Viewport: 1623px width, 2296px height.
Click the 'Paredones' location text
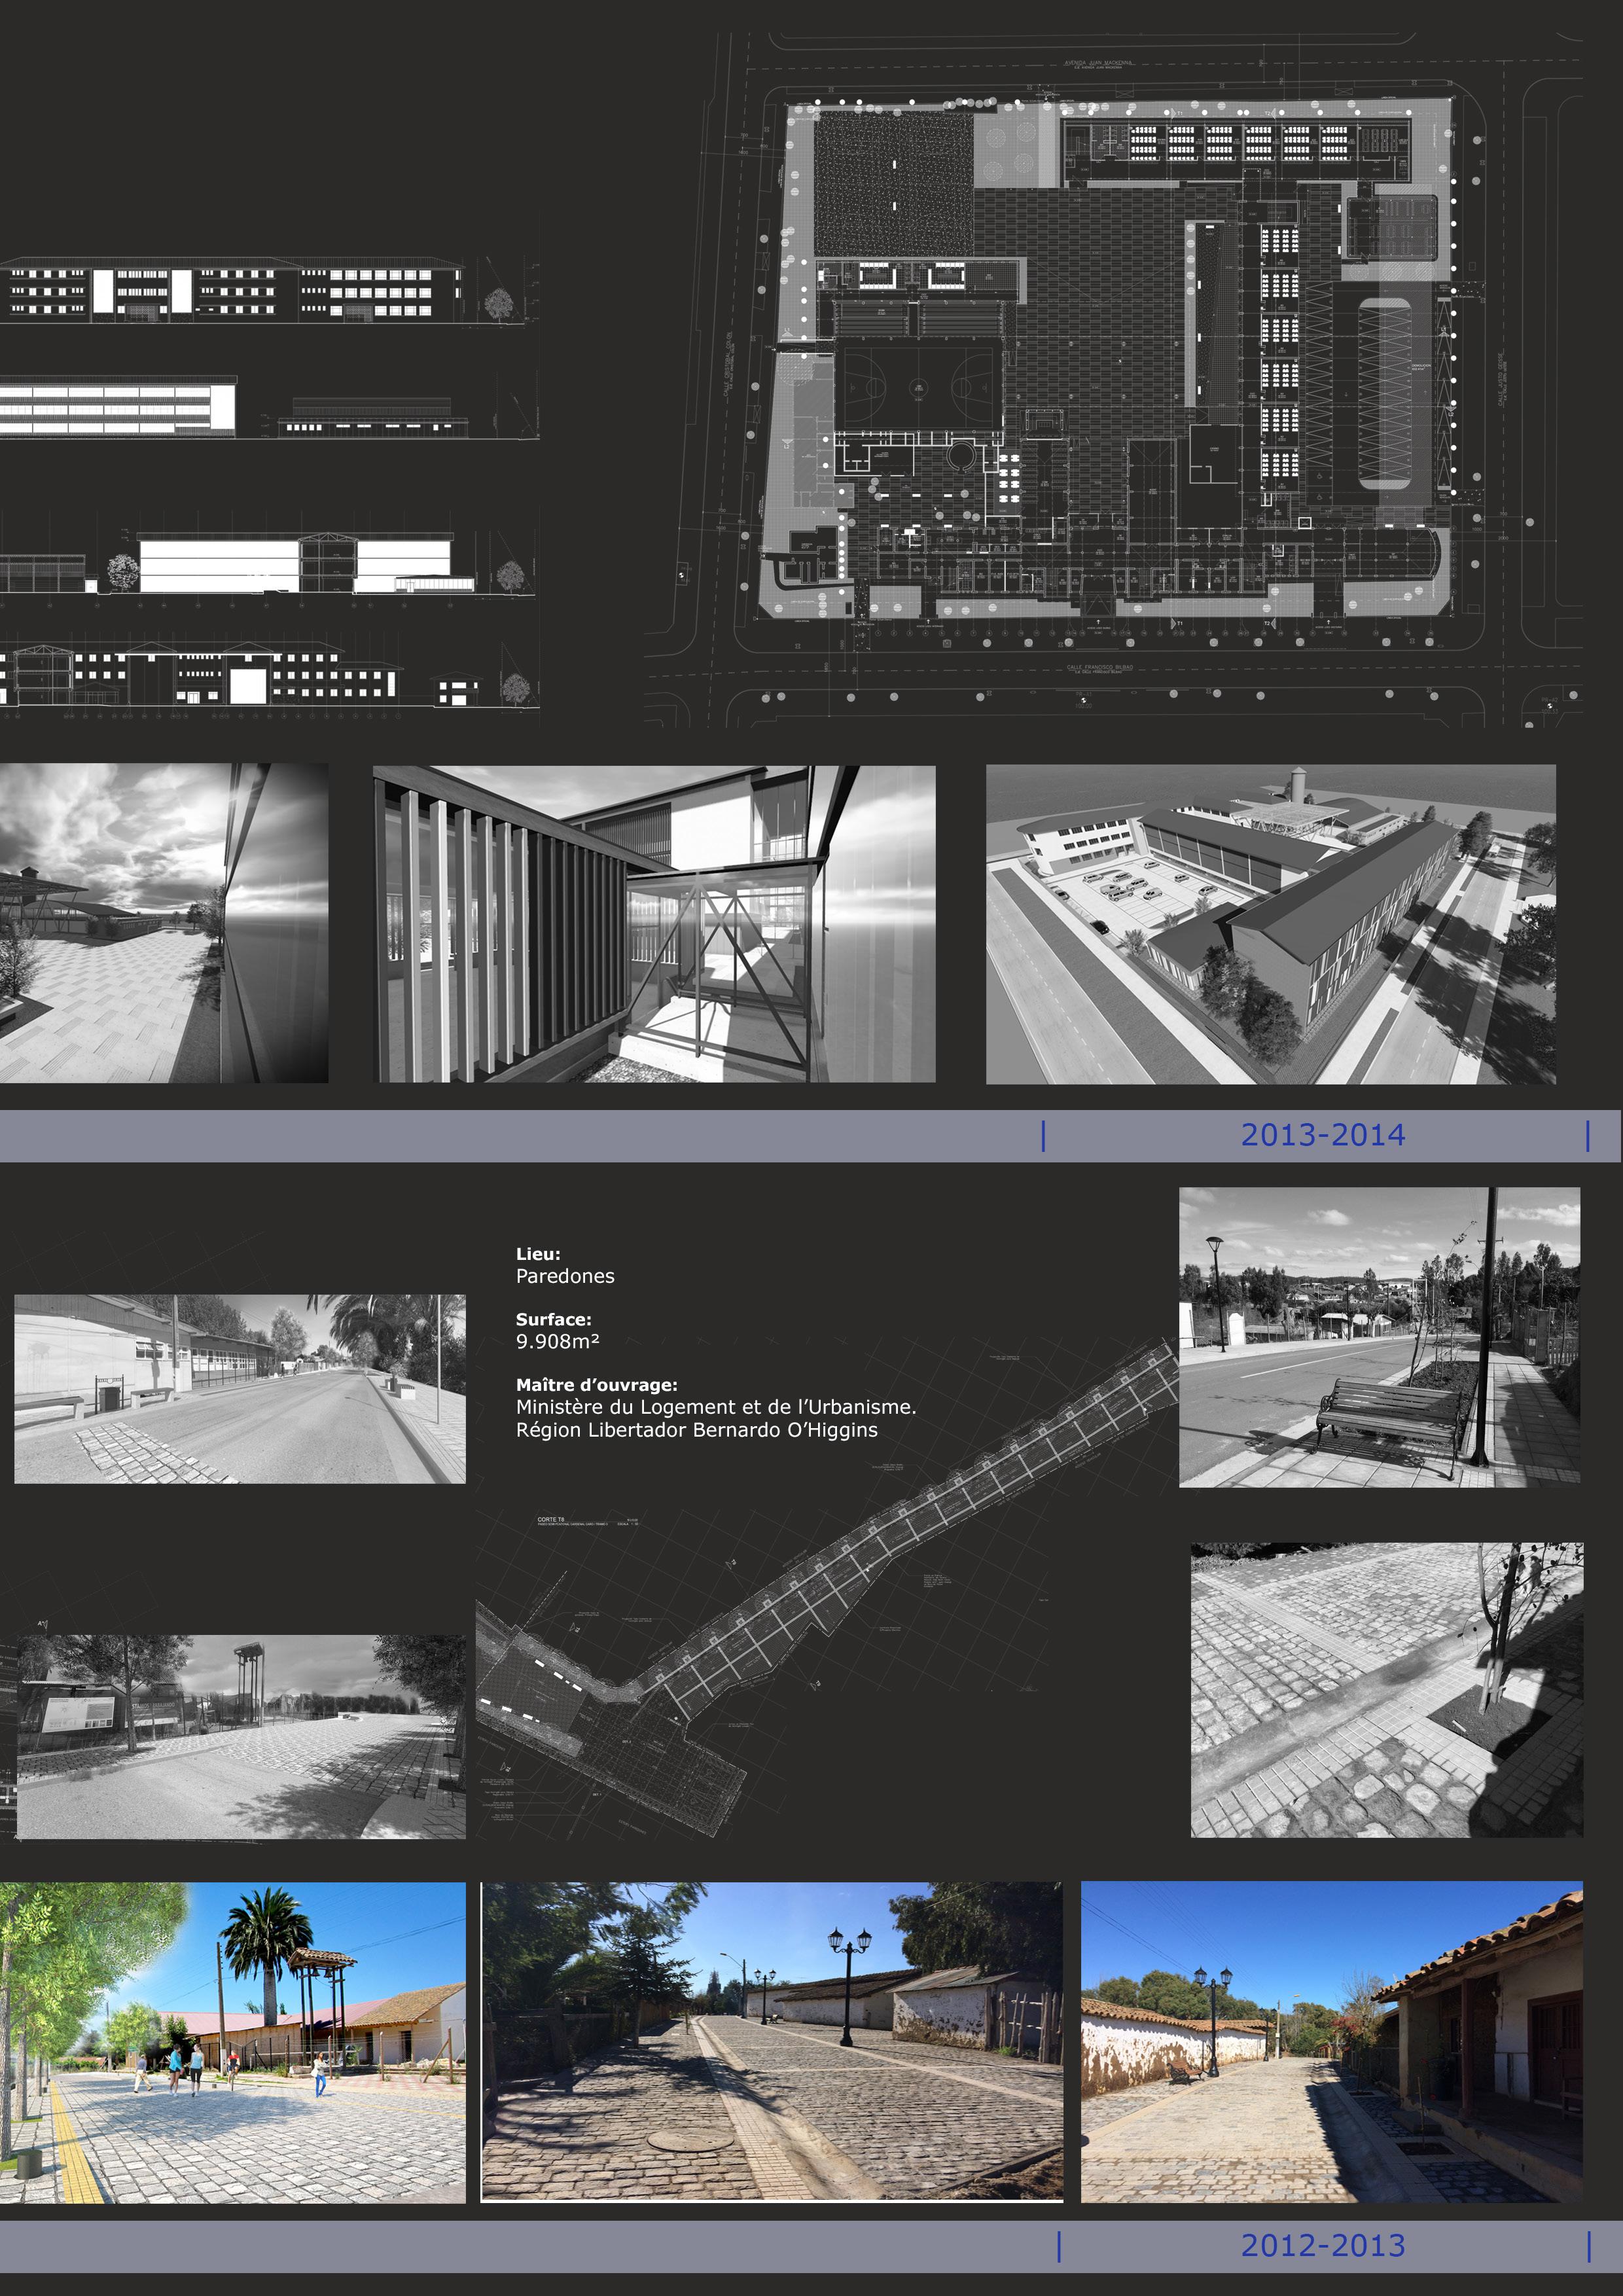point(565,1276)
